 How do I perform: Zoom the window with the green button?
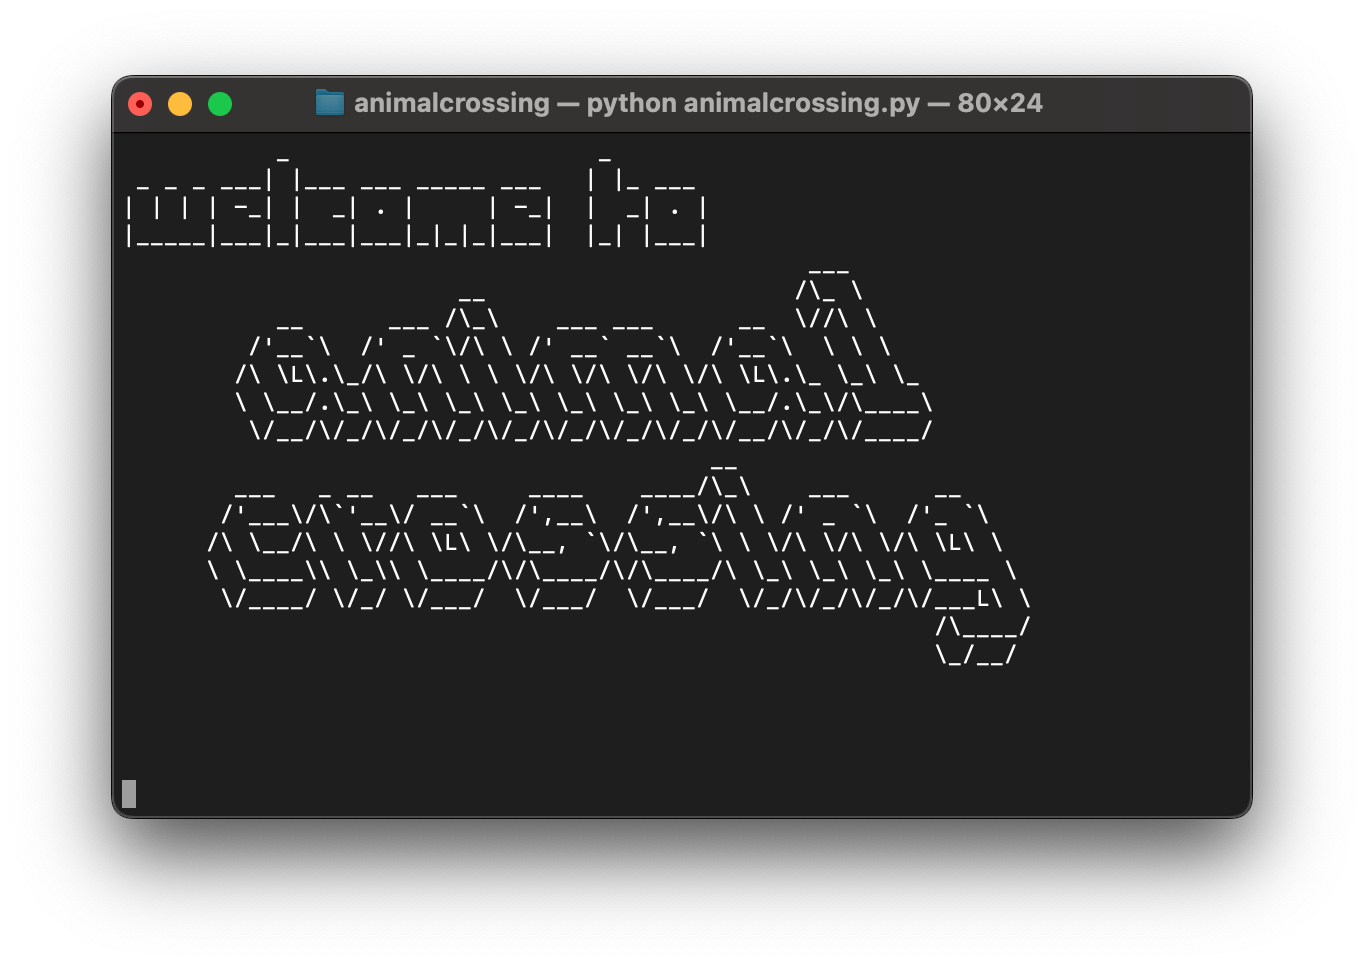click(x=220, y=104)
